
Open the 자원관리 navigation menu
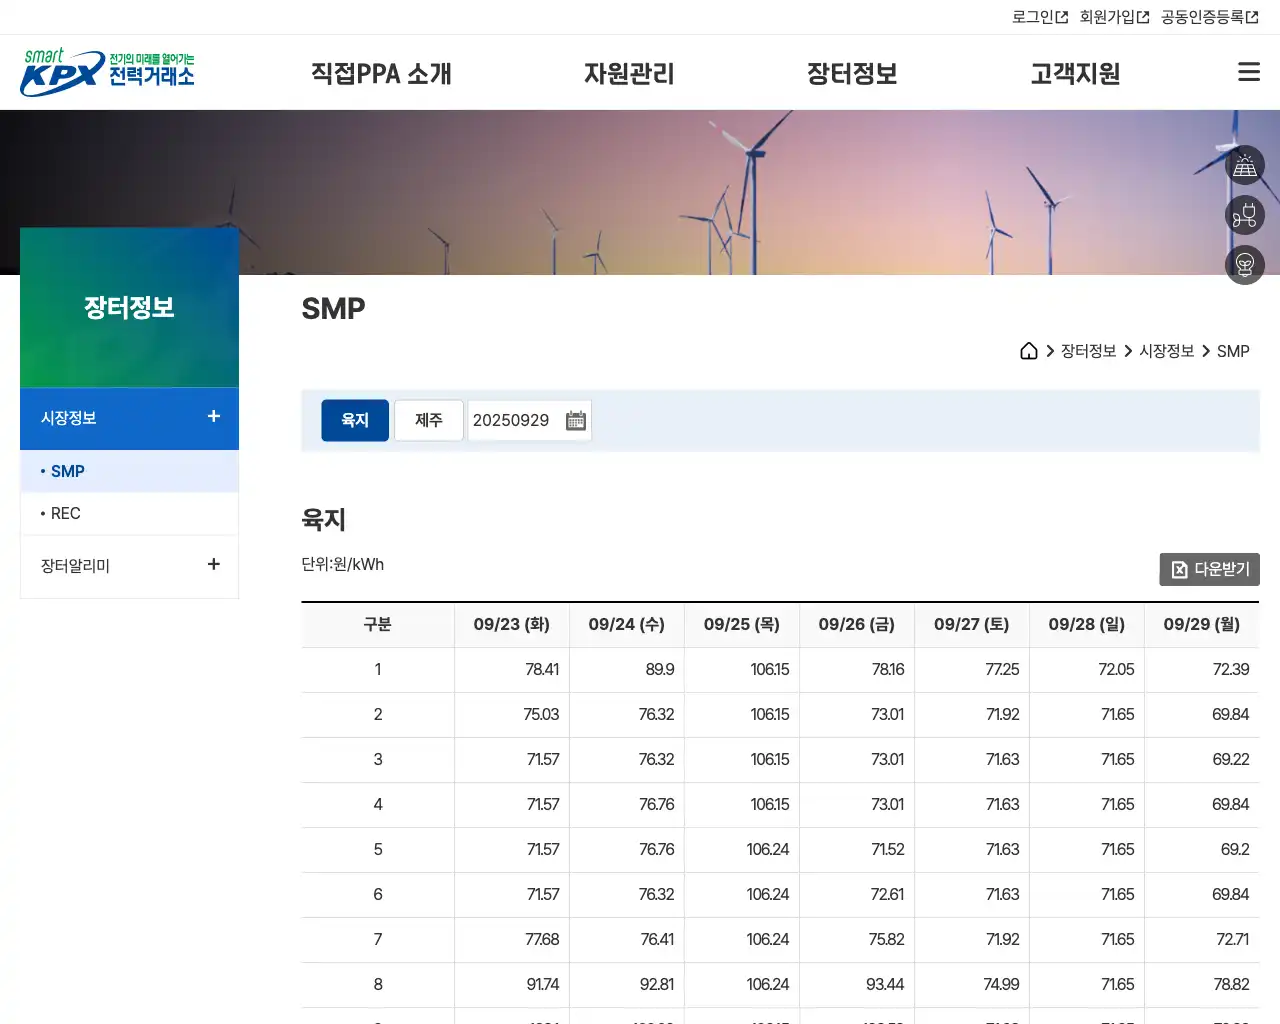click(x=629, y=73)
